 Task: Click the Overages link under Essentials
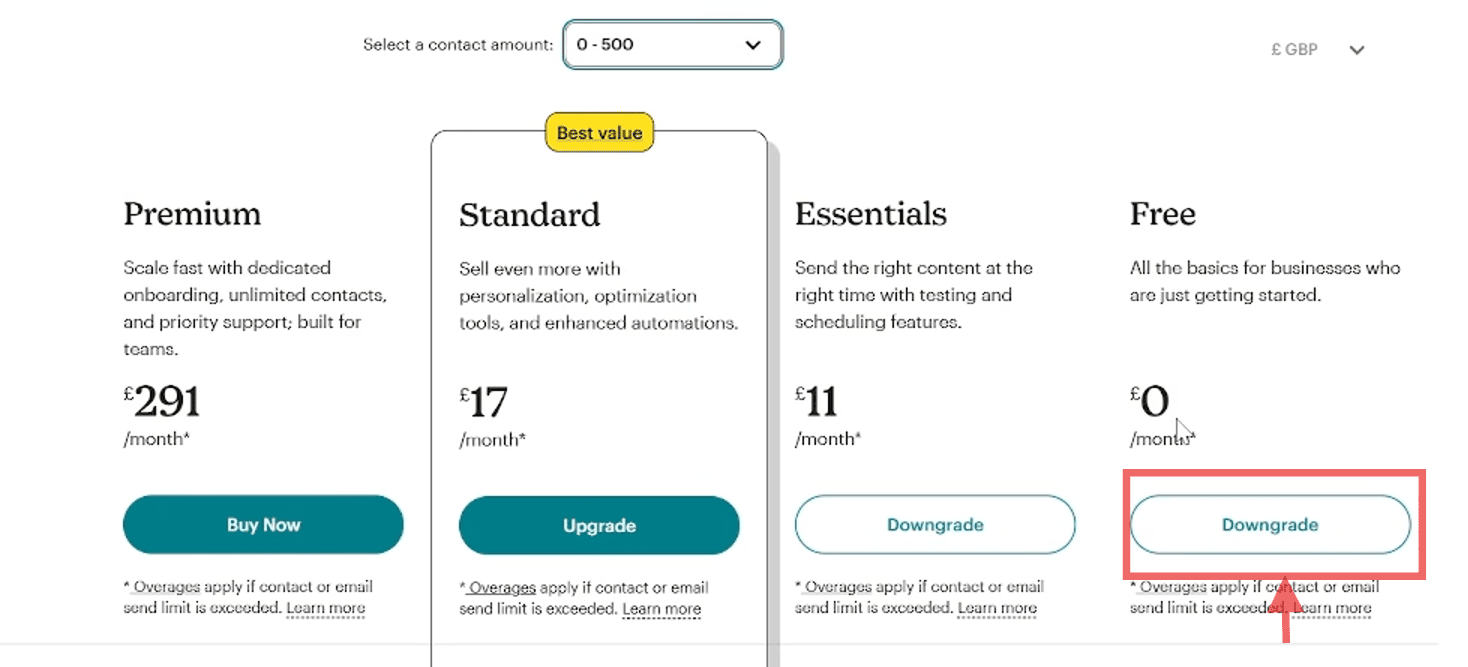tap(836, 586)
